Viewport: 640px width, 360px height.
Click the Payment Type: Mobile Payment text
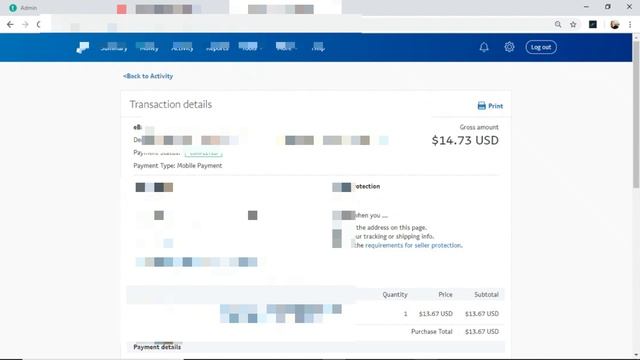178,166
